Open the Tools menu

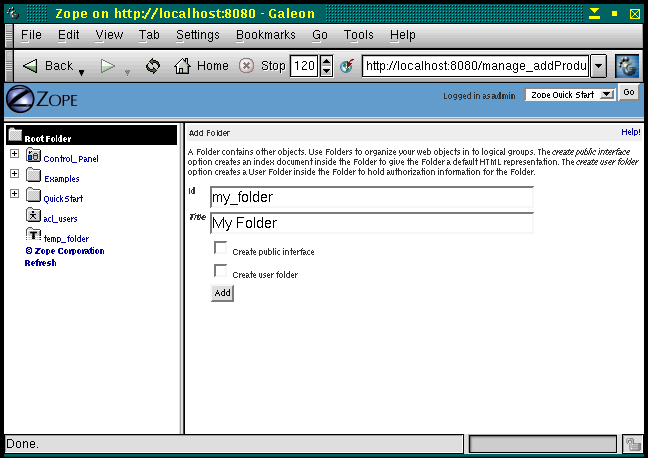(x=358, y=35)
